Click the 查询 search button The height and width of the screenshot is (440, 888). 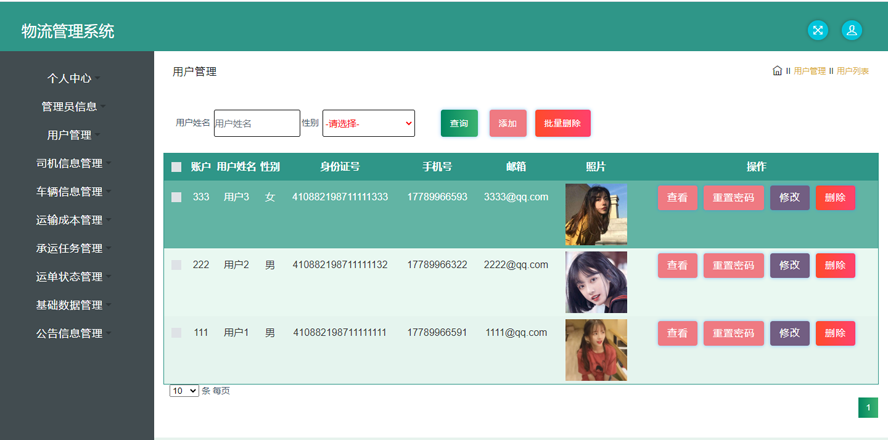click(x=459, y=123)
